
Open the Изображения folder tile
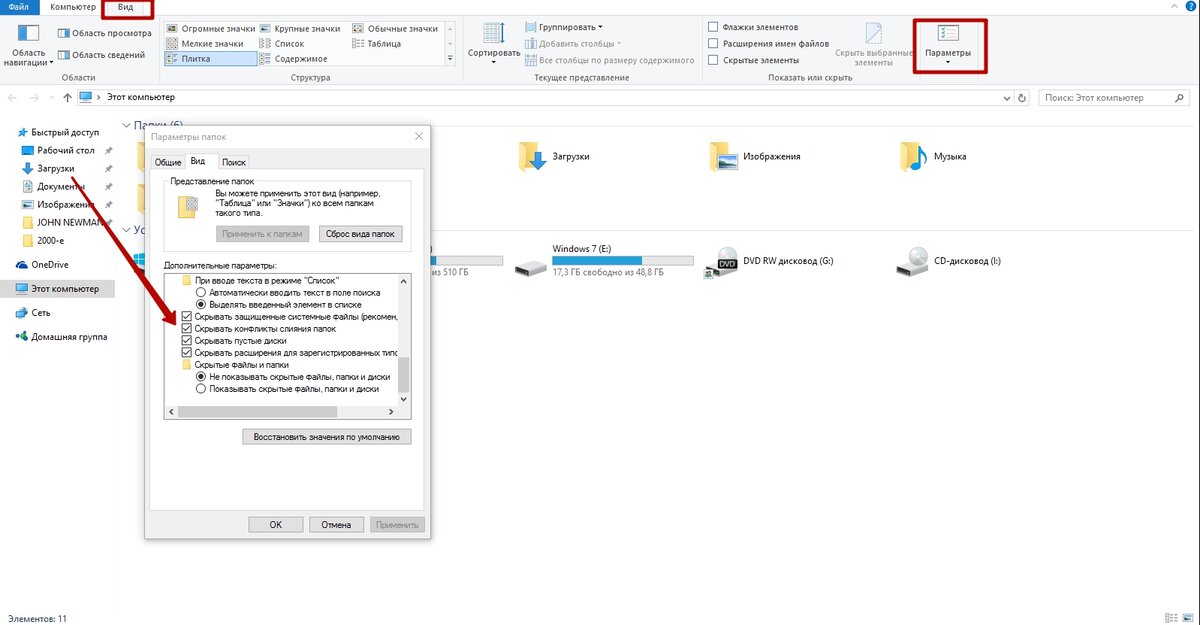[756, 157]
